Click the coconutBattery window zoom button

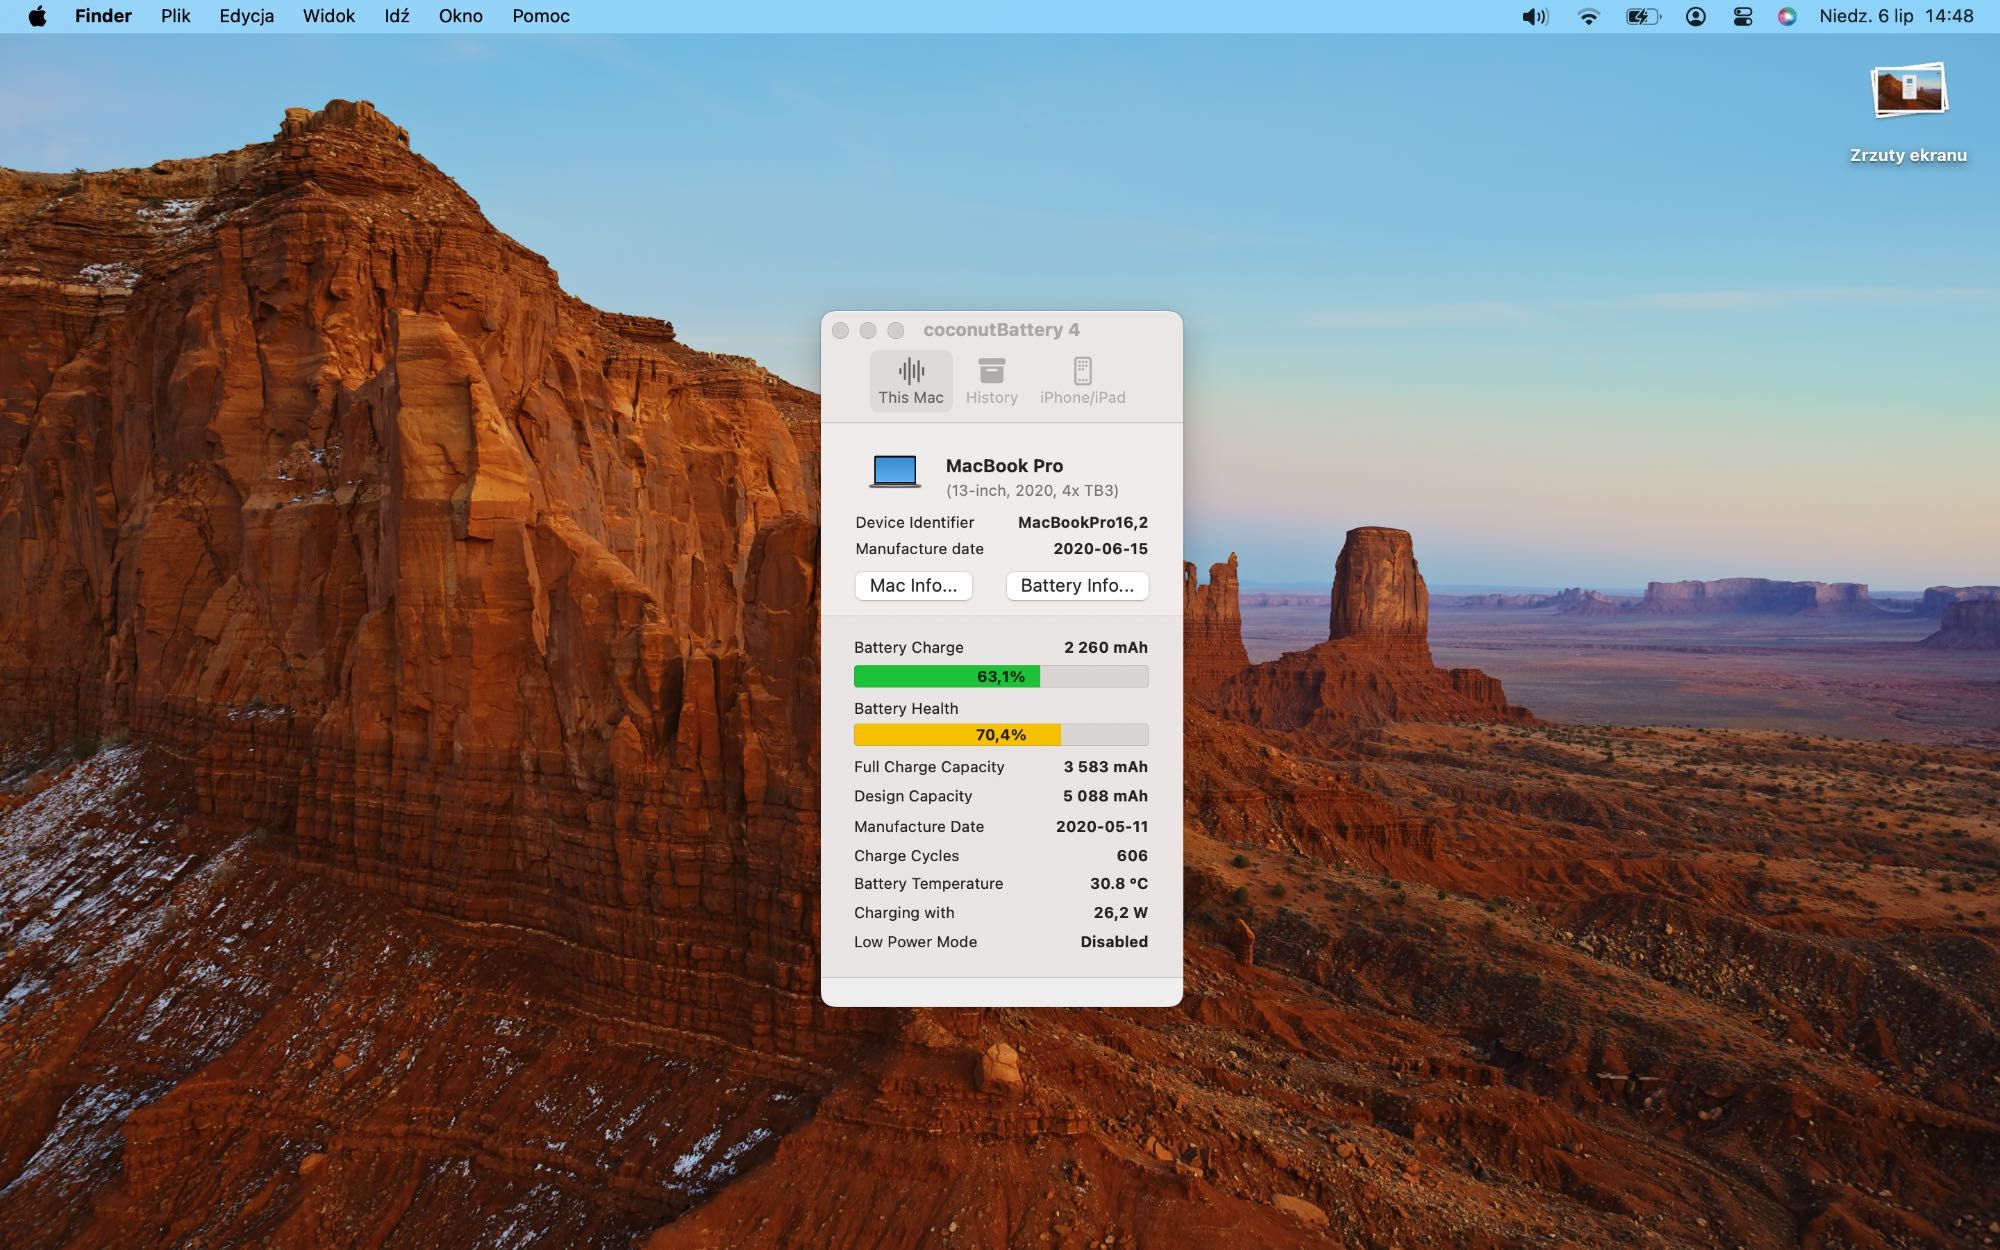point(896,330)
